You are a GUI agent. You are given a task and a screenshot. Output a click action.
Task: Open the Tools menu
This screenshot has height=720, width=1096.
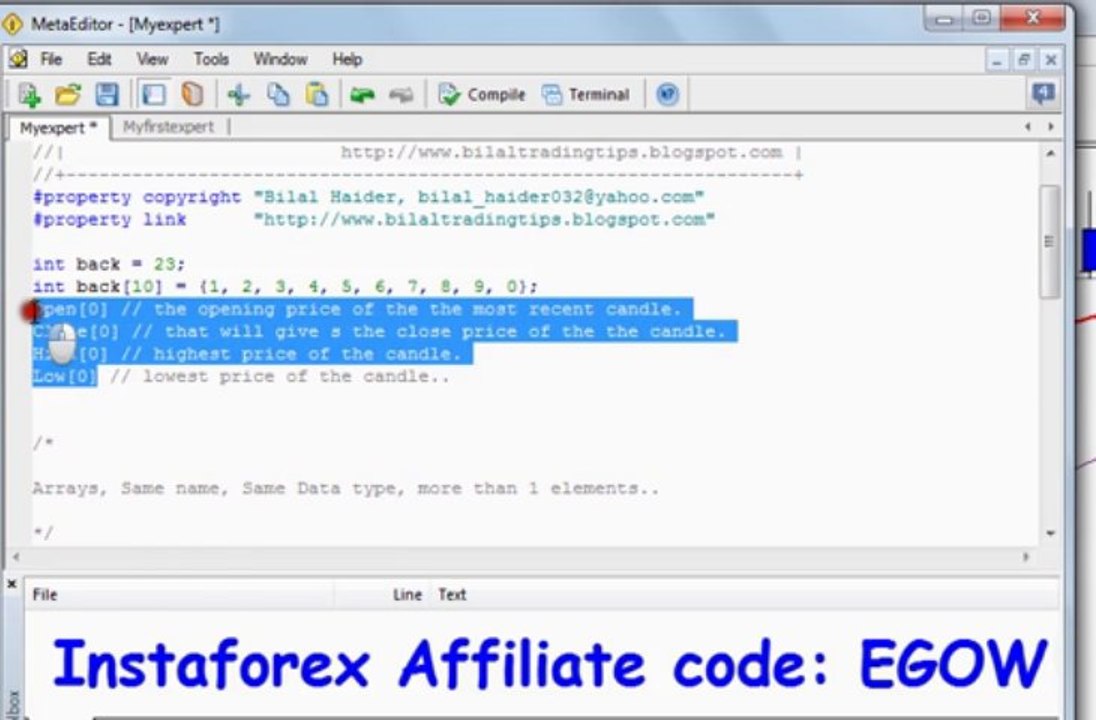pos(211,59)
